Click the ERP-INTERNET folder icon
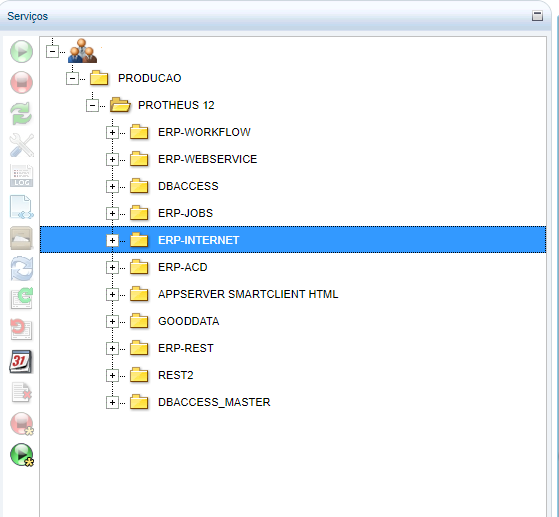The image size is (559, 517). coord(139,240)
